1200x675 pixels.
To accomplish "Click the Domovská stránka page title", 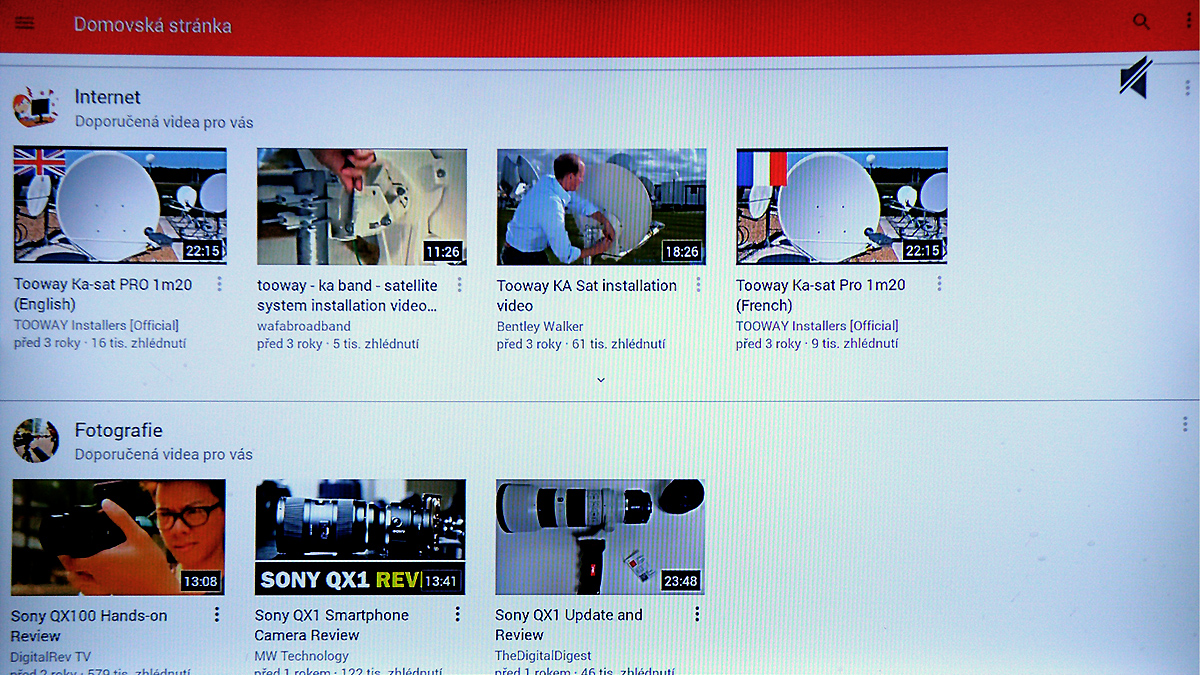I will pyautogui.click(x=153, y=24).
